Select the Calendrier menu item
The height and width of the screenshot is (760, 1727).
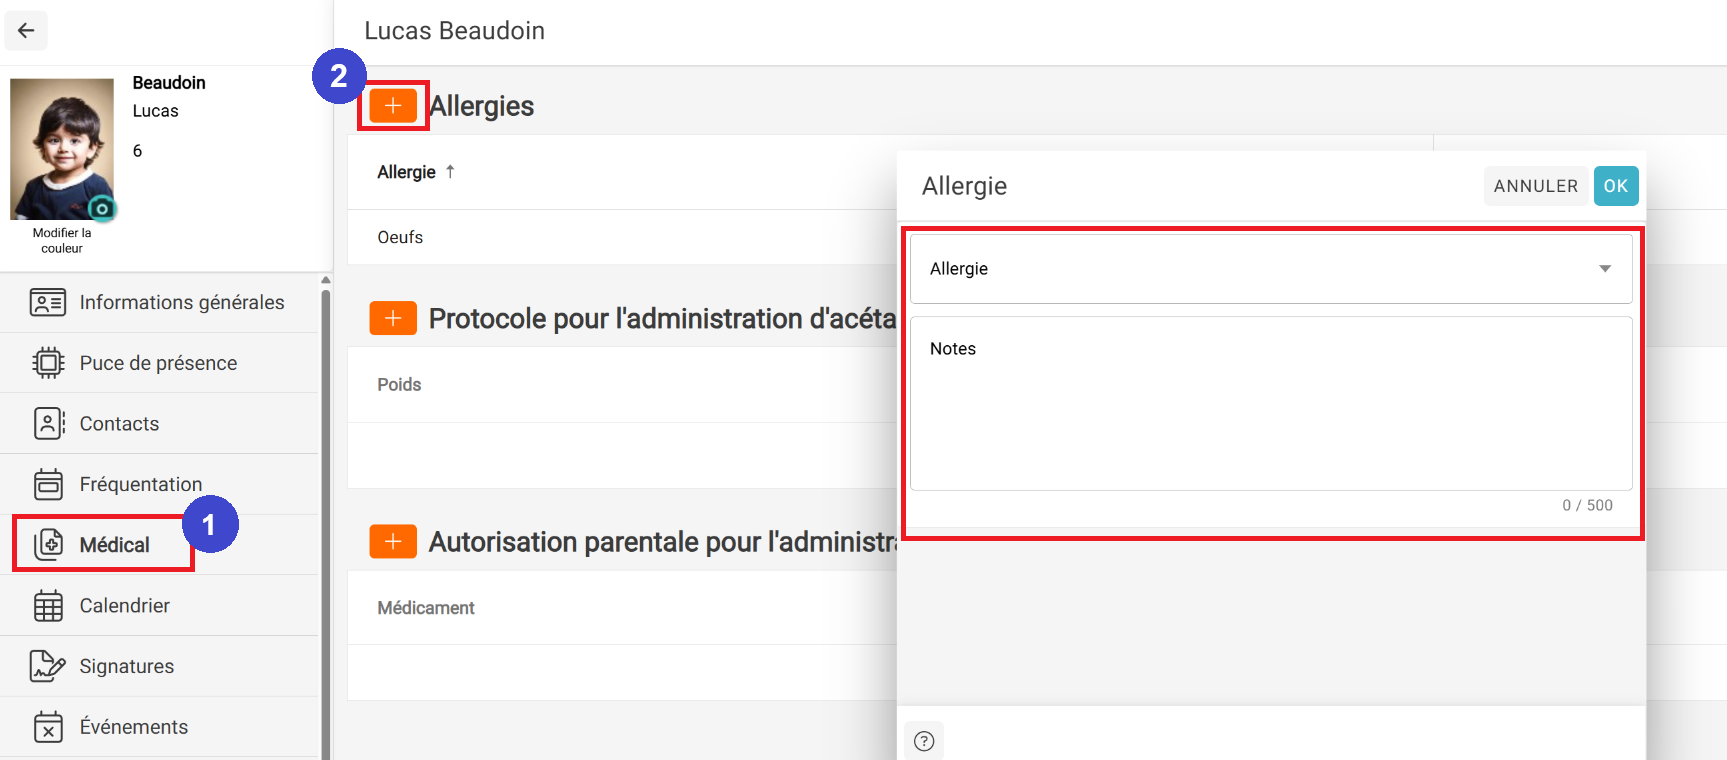pos(124,606)
